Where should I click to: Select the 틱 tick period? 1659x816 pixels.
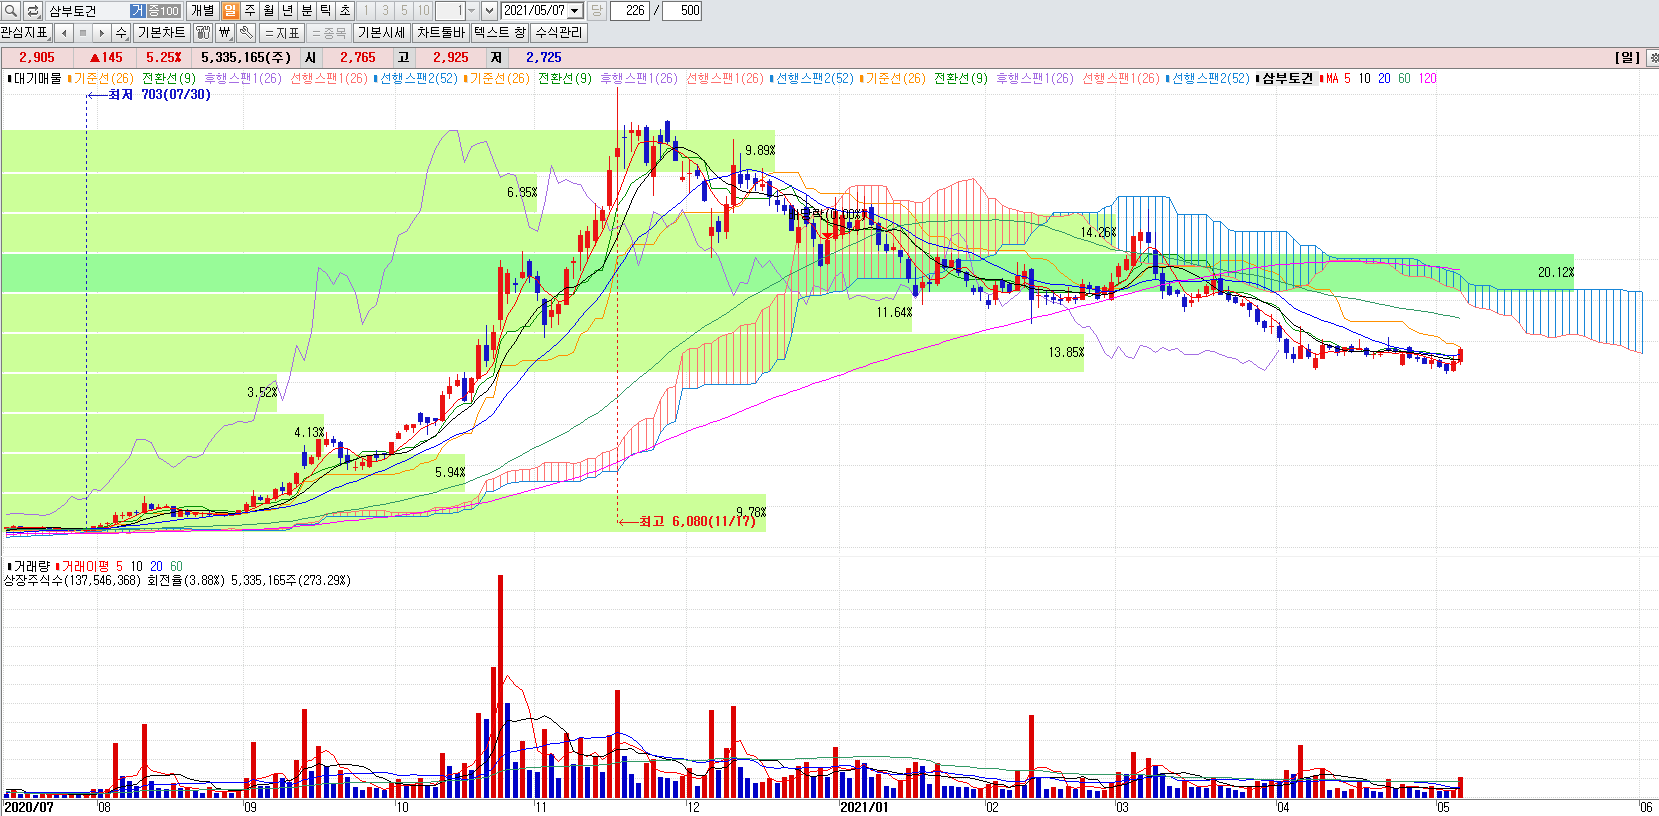[x=326, y=11]
